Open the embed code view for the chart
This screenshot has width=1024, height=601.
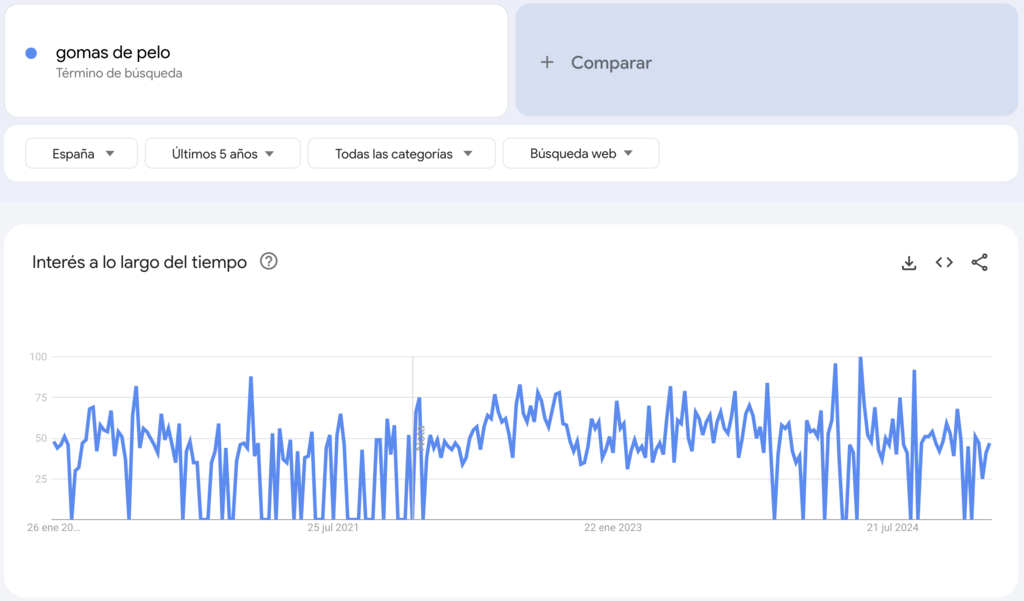[943, 262]
